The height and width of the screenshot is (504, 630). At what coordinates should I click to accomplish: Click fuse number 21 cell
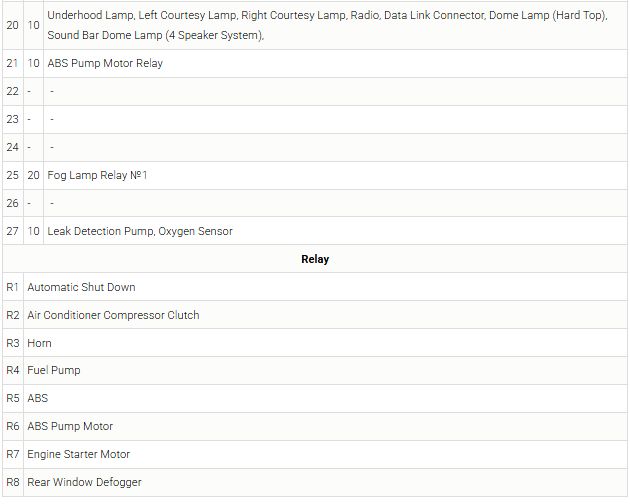12,63
